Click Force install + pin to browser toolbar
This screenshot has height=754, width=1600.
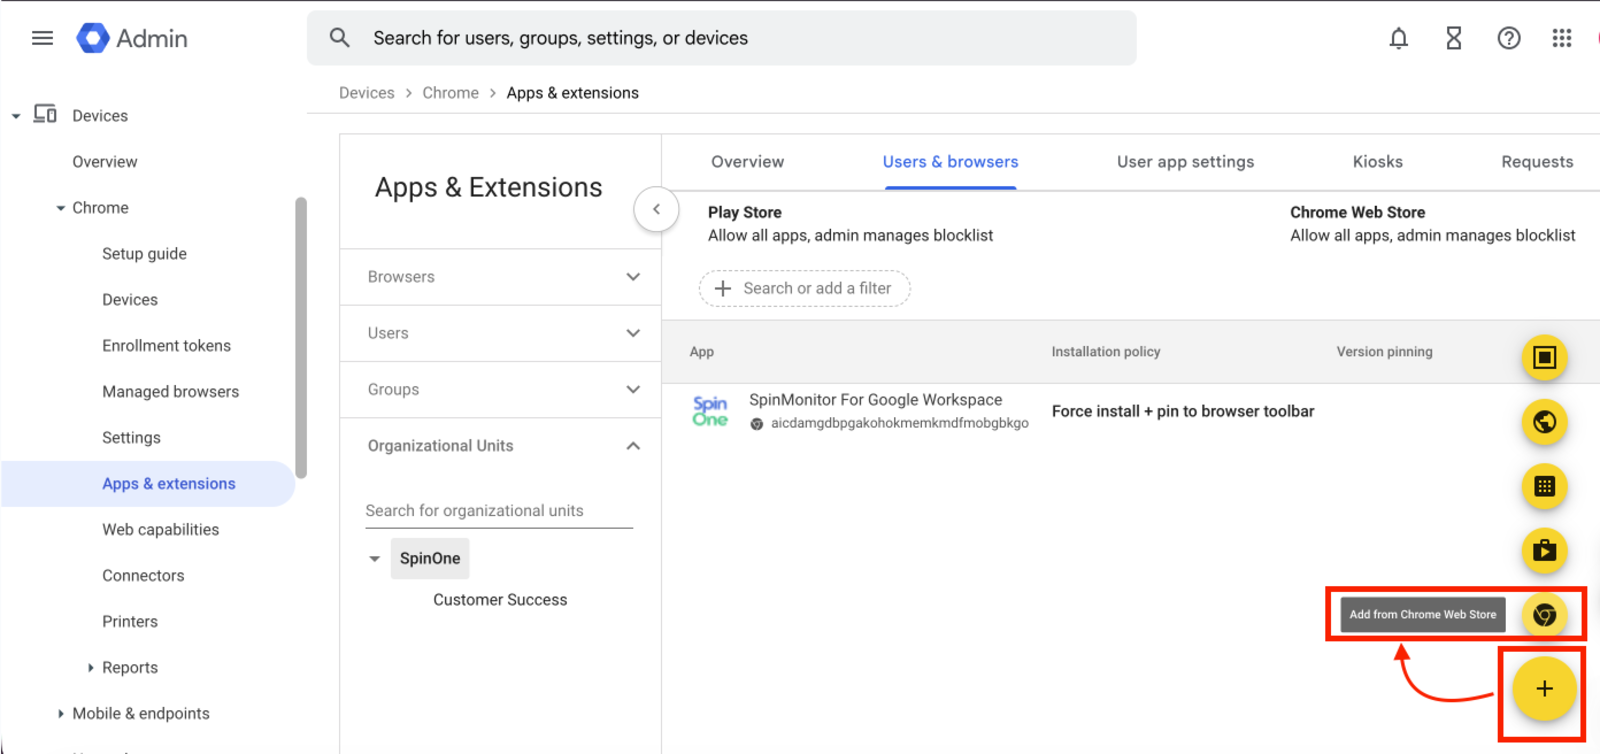click(x=1183, y=411)
